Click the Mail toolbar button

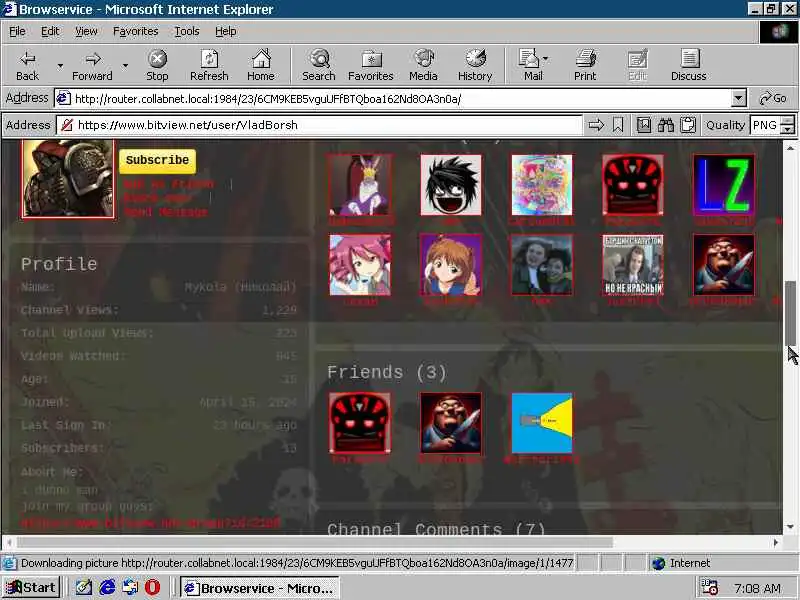coord(531,66)
